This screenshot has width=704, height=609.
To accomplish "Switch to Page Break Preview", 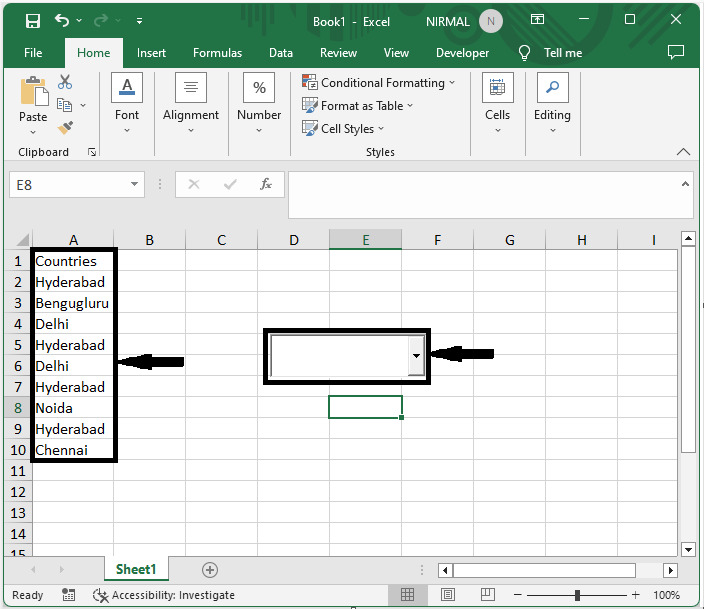I will (x=488, y=595).
